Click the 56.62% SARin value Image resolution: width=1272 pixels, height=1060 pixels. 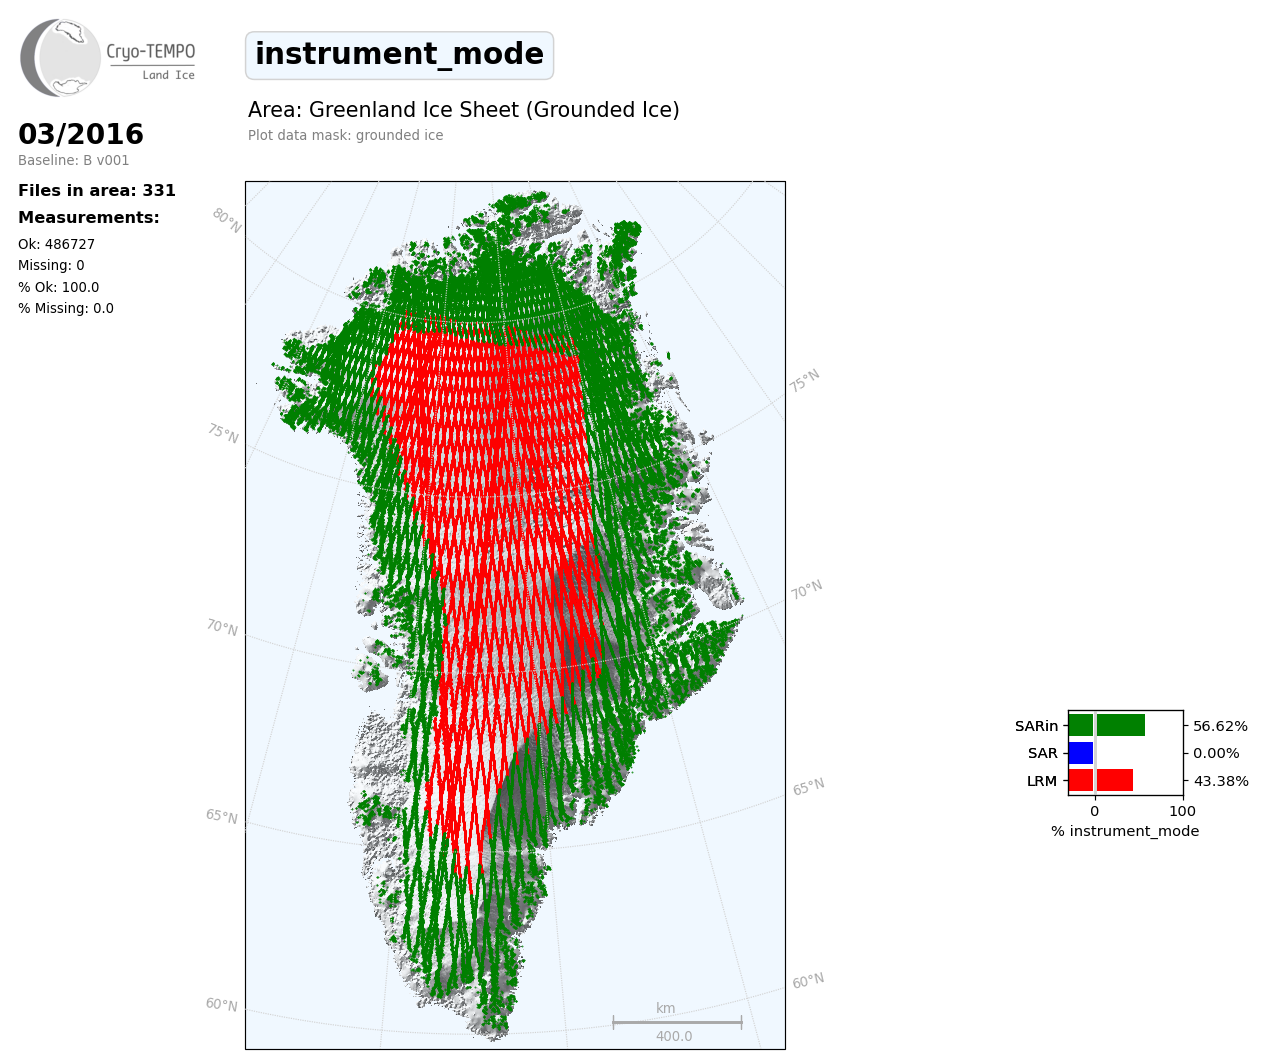coord(1221,727)
